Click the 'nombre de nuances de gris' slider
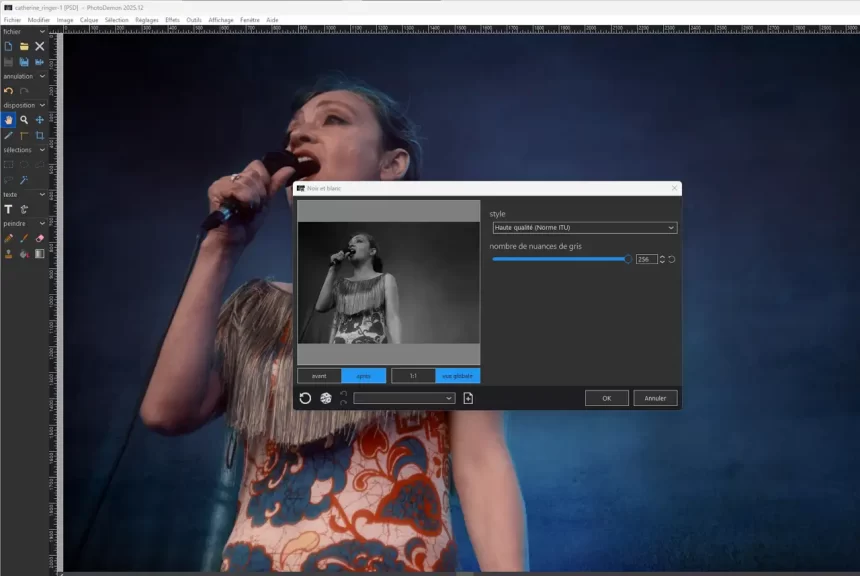 [x=560, y=259]
